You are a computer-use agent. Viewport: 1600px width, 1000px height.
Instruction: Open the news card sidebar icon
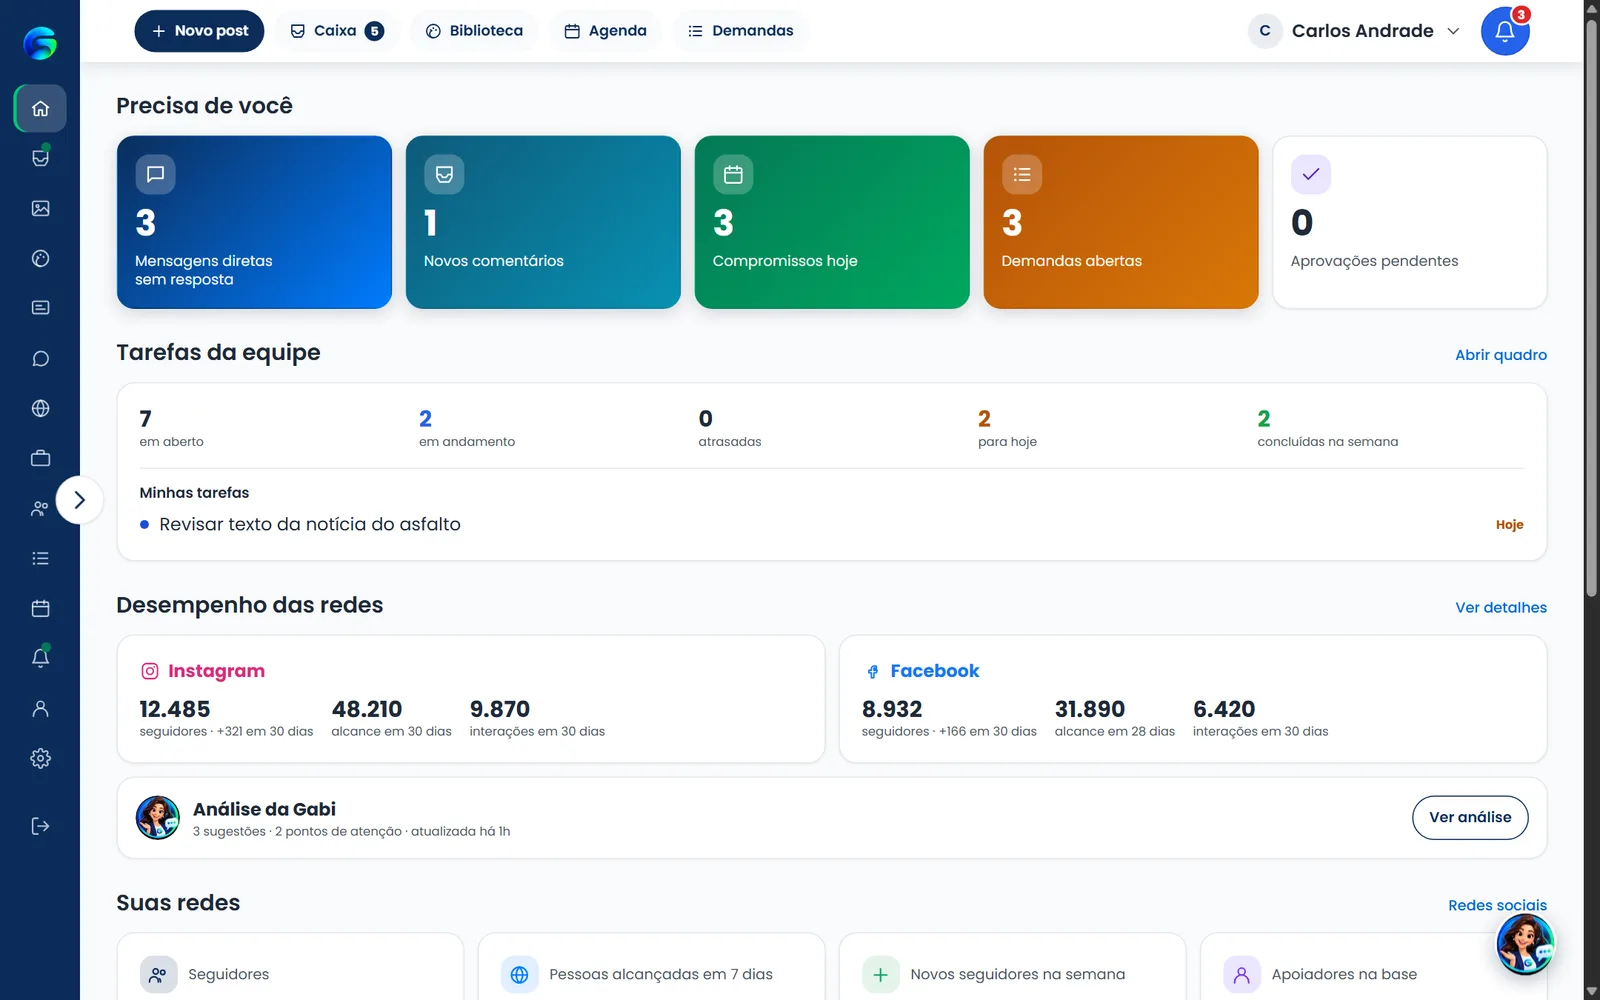[x=40, y=308]
